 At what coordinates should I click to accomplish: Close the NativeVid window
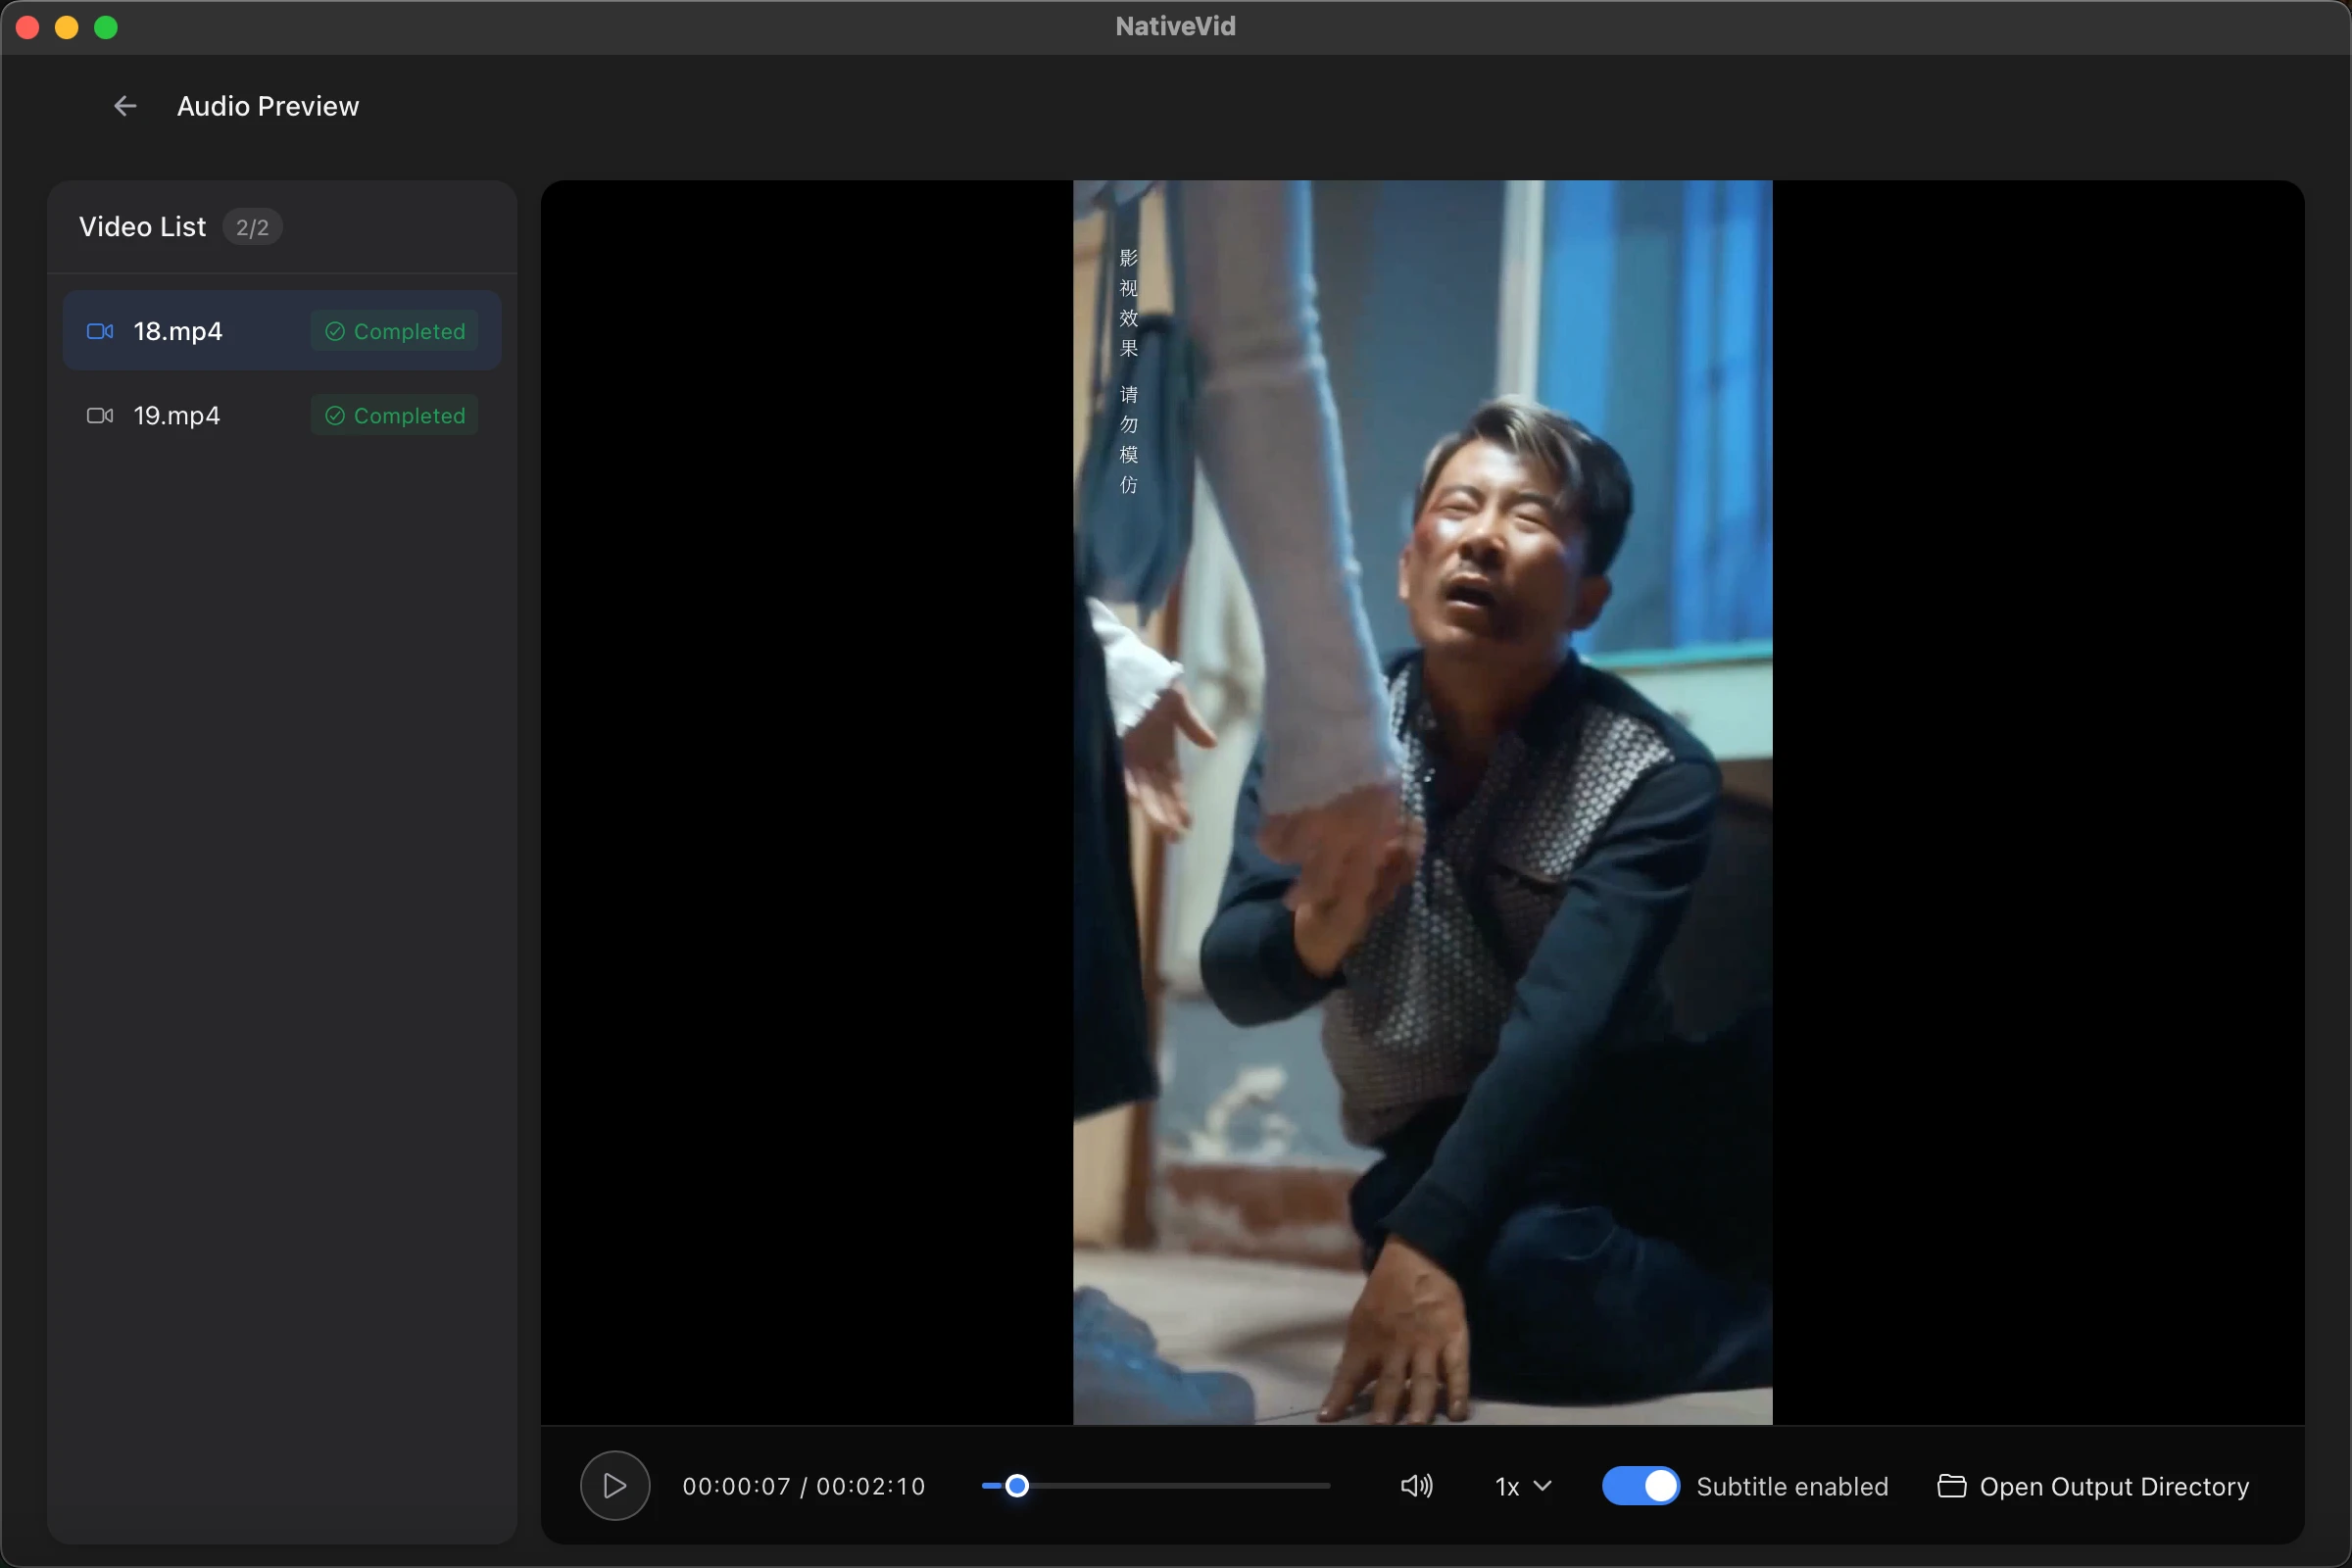[28, 27]
